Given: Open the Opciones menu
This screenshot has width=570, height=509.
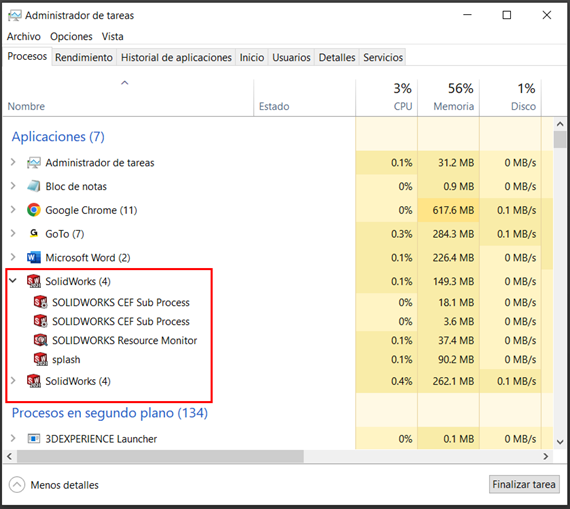Looking at the screenshot, I should pyautogui.click(x=71, y=36).
